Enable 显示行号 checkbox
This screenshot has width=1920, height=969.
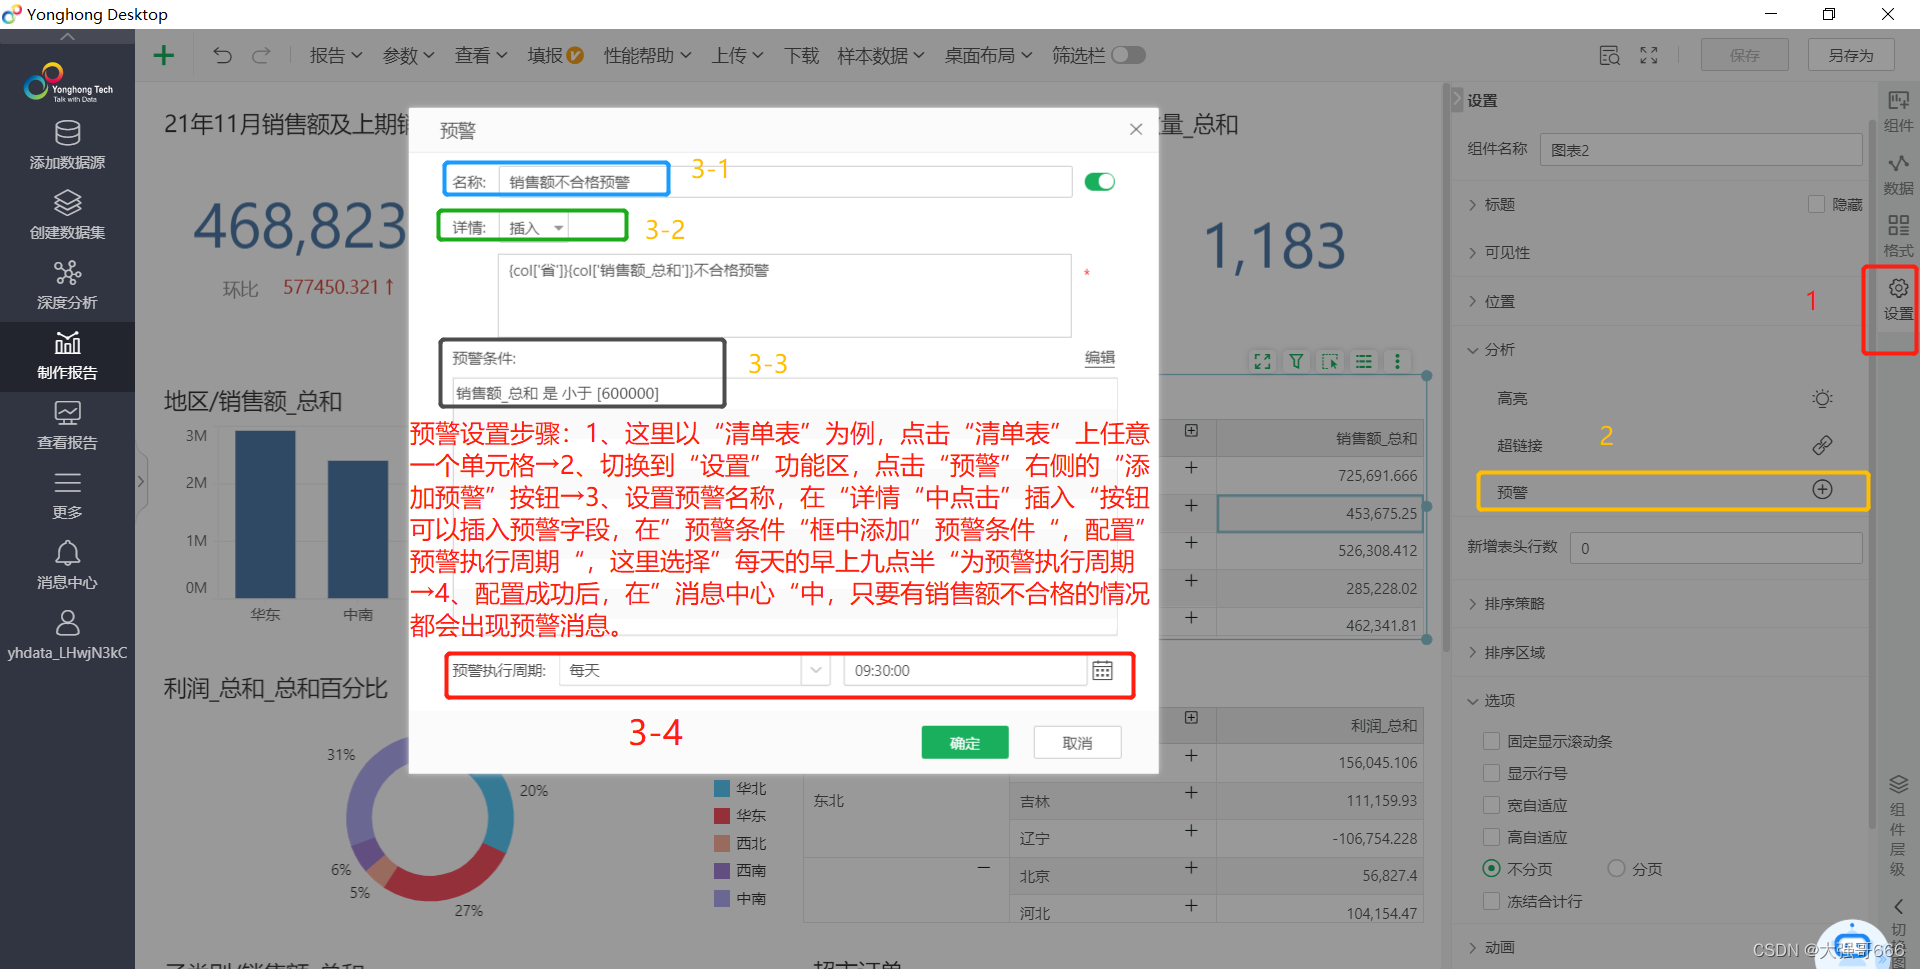1491,773
